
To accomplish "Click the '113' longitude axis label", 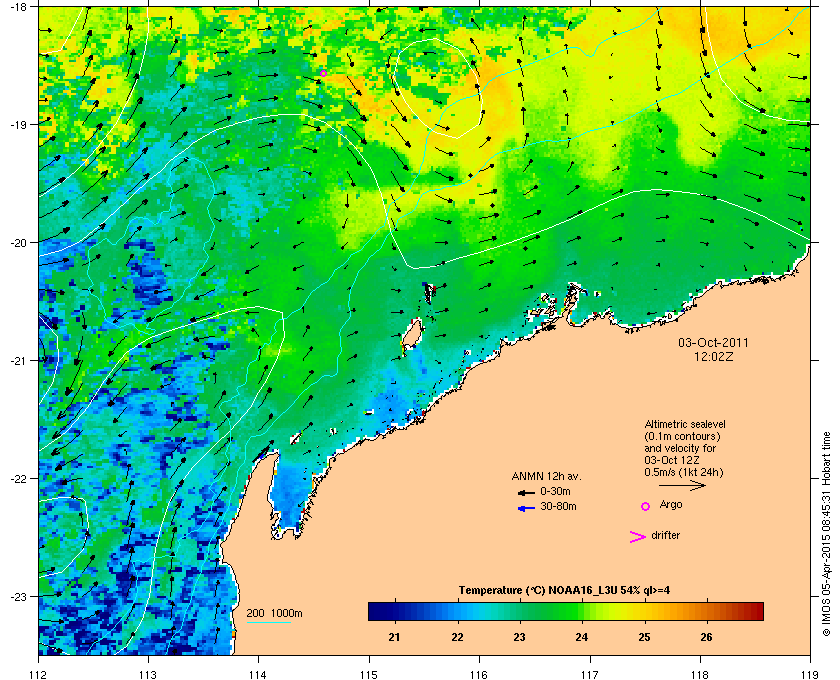I will [x=148, y=675].
